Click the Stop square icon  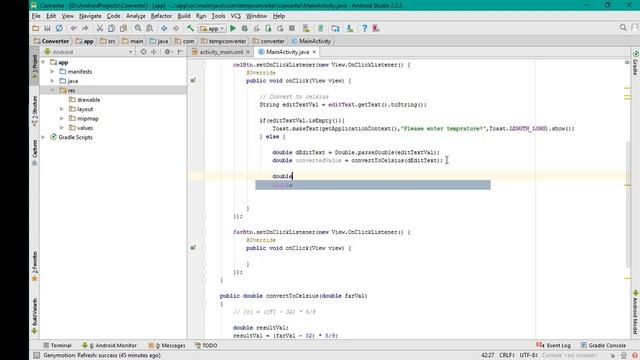292,28
